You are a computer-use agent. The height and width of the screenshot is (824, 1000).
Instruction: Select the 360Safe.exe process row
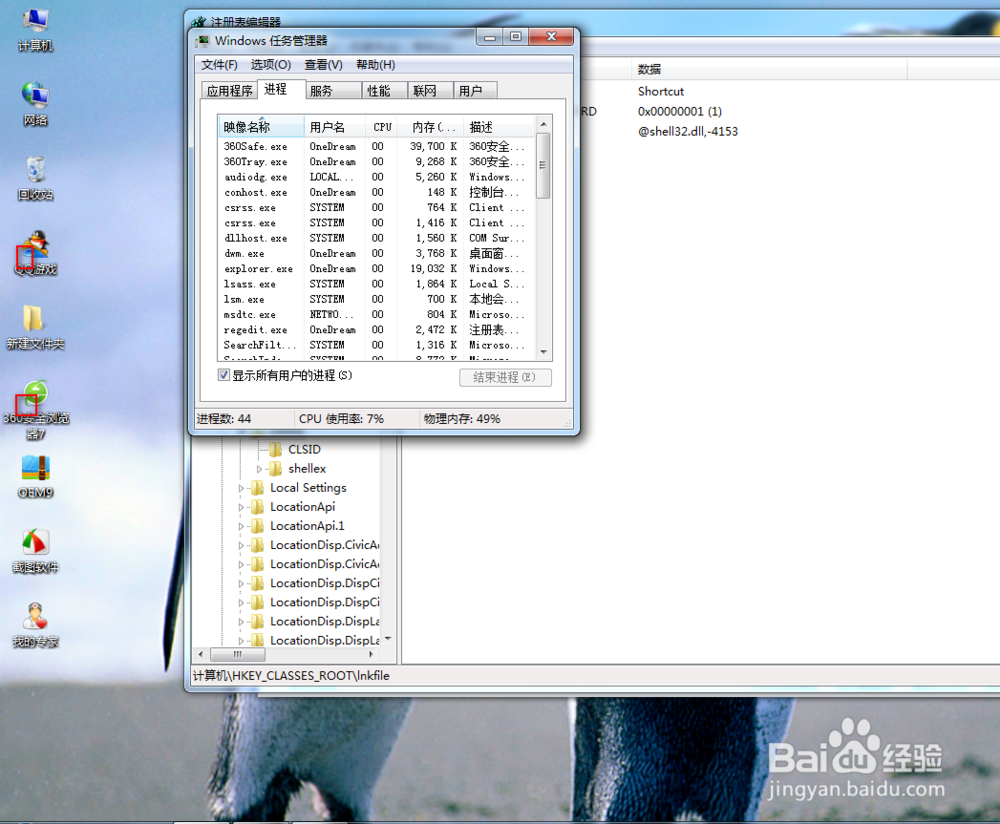(x=376, y=147)
